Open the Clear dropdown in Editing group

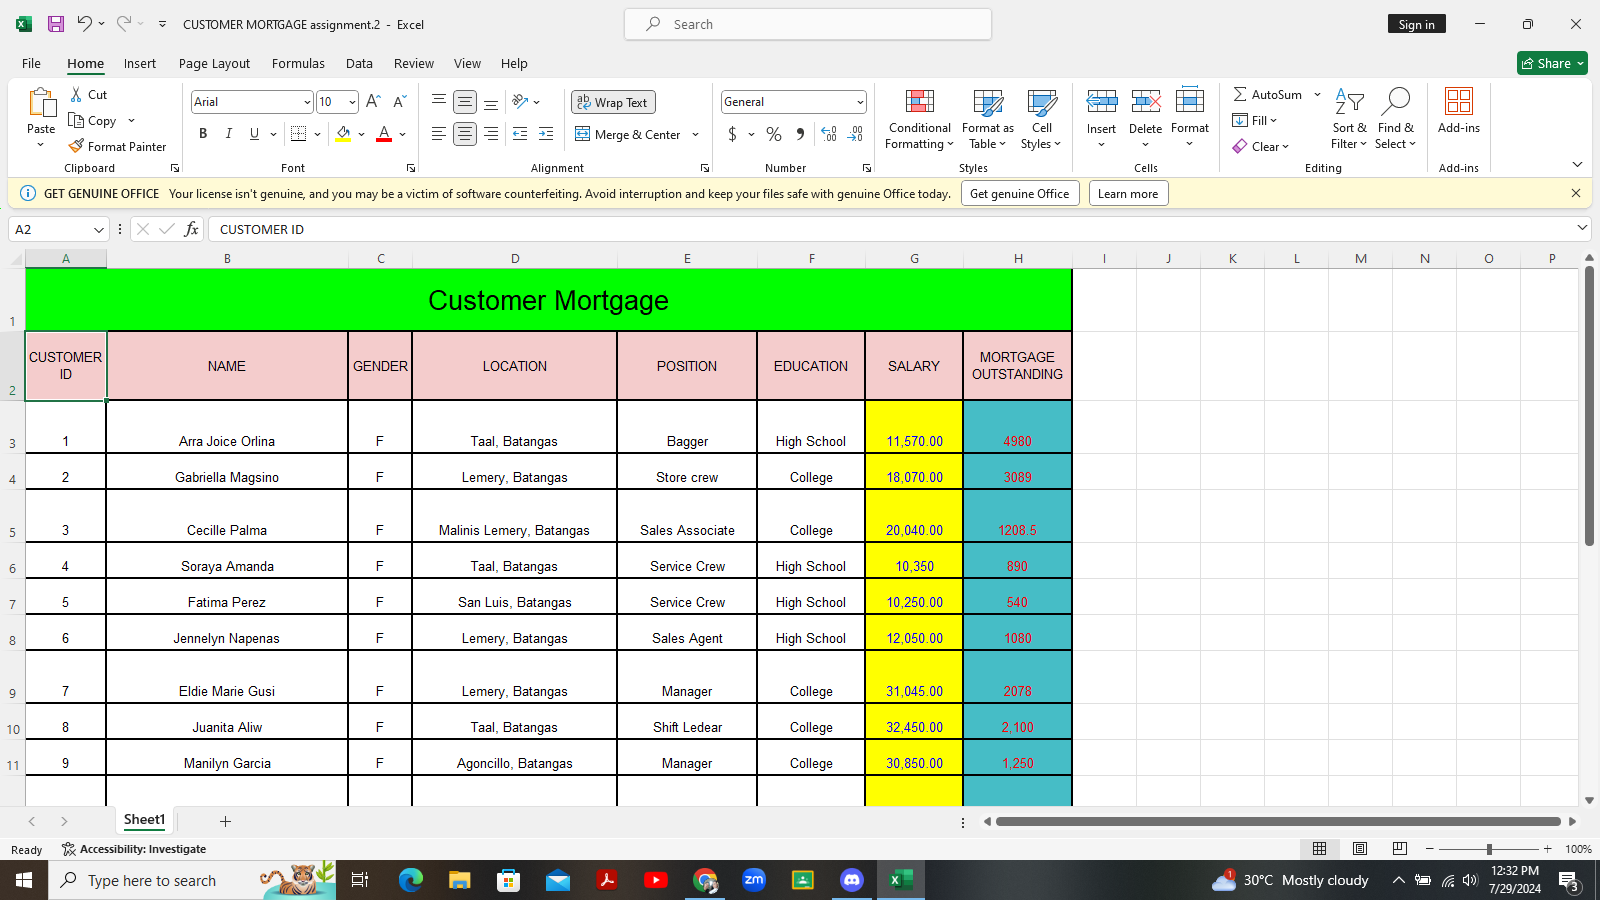pyautogui.click(x=1261, y=146)
